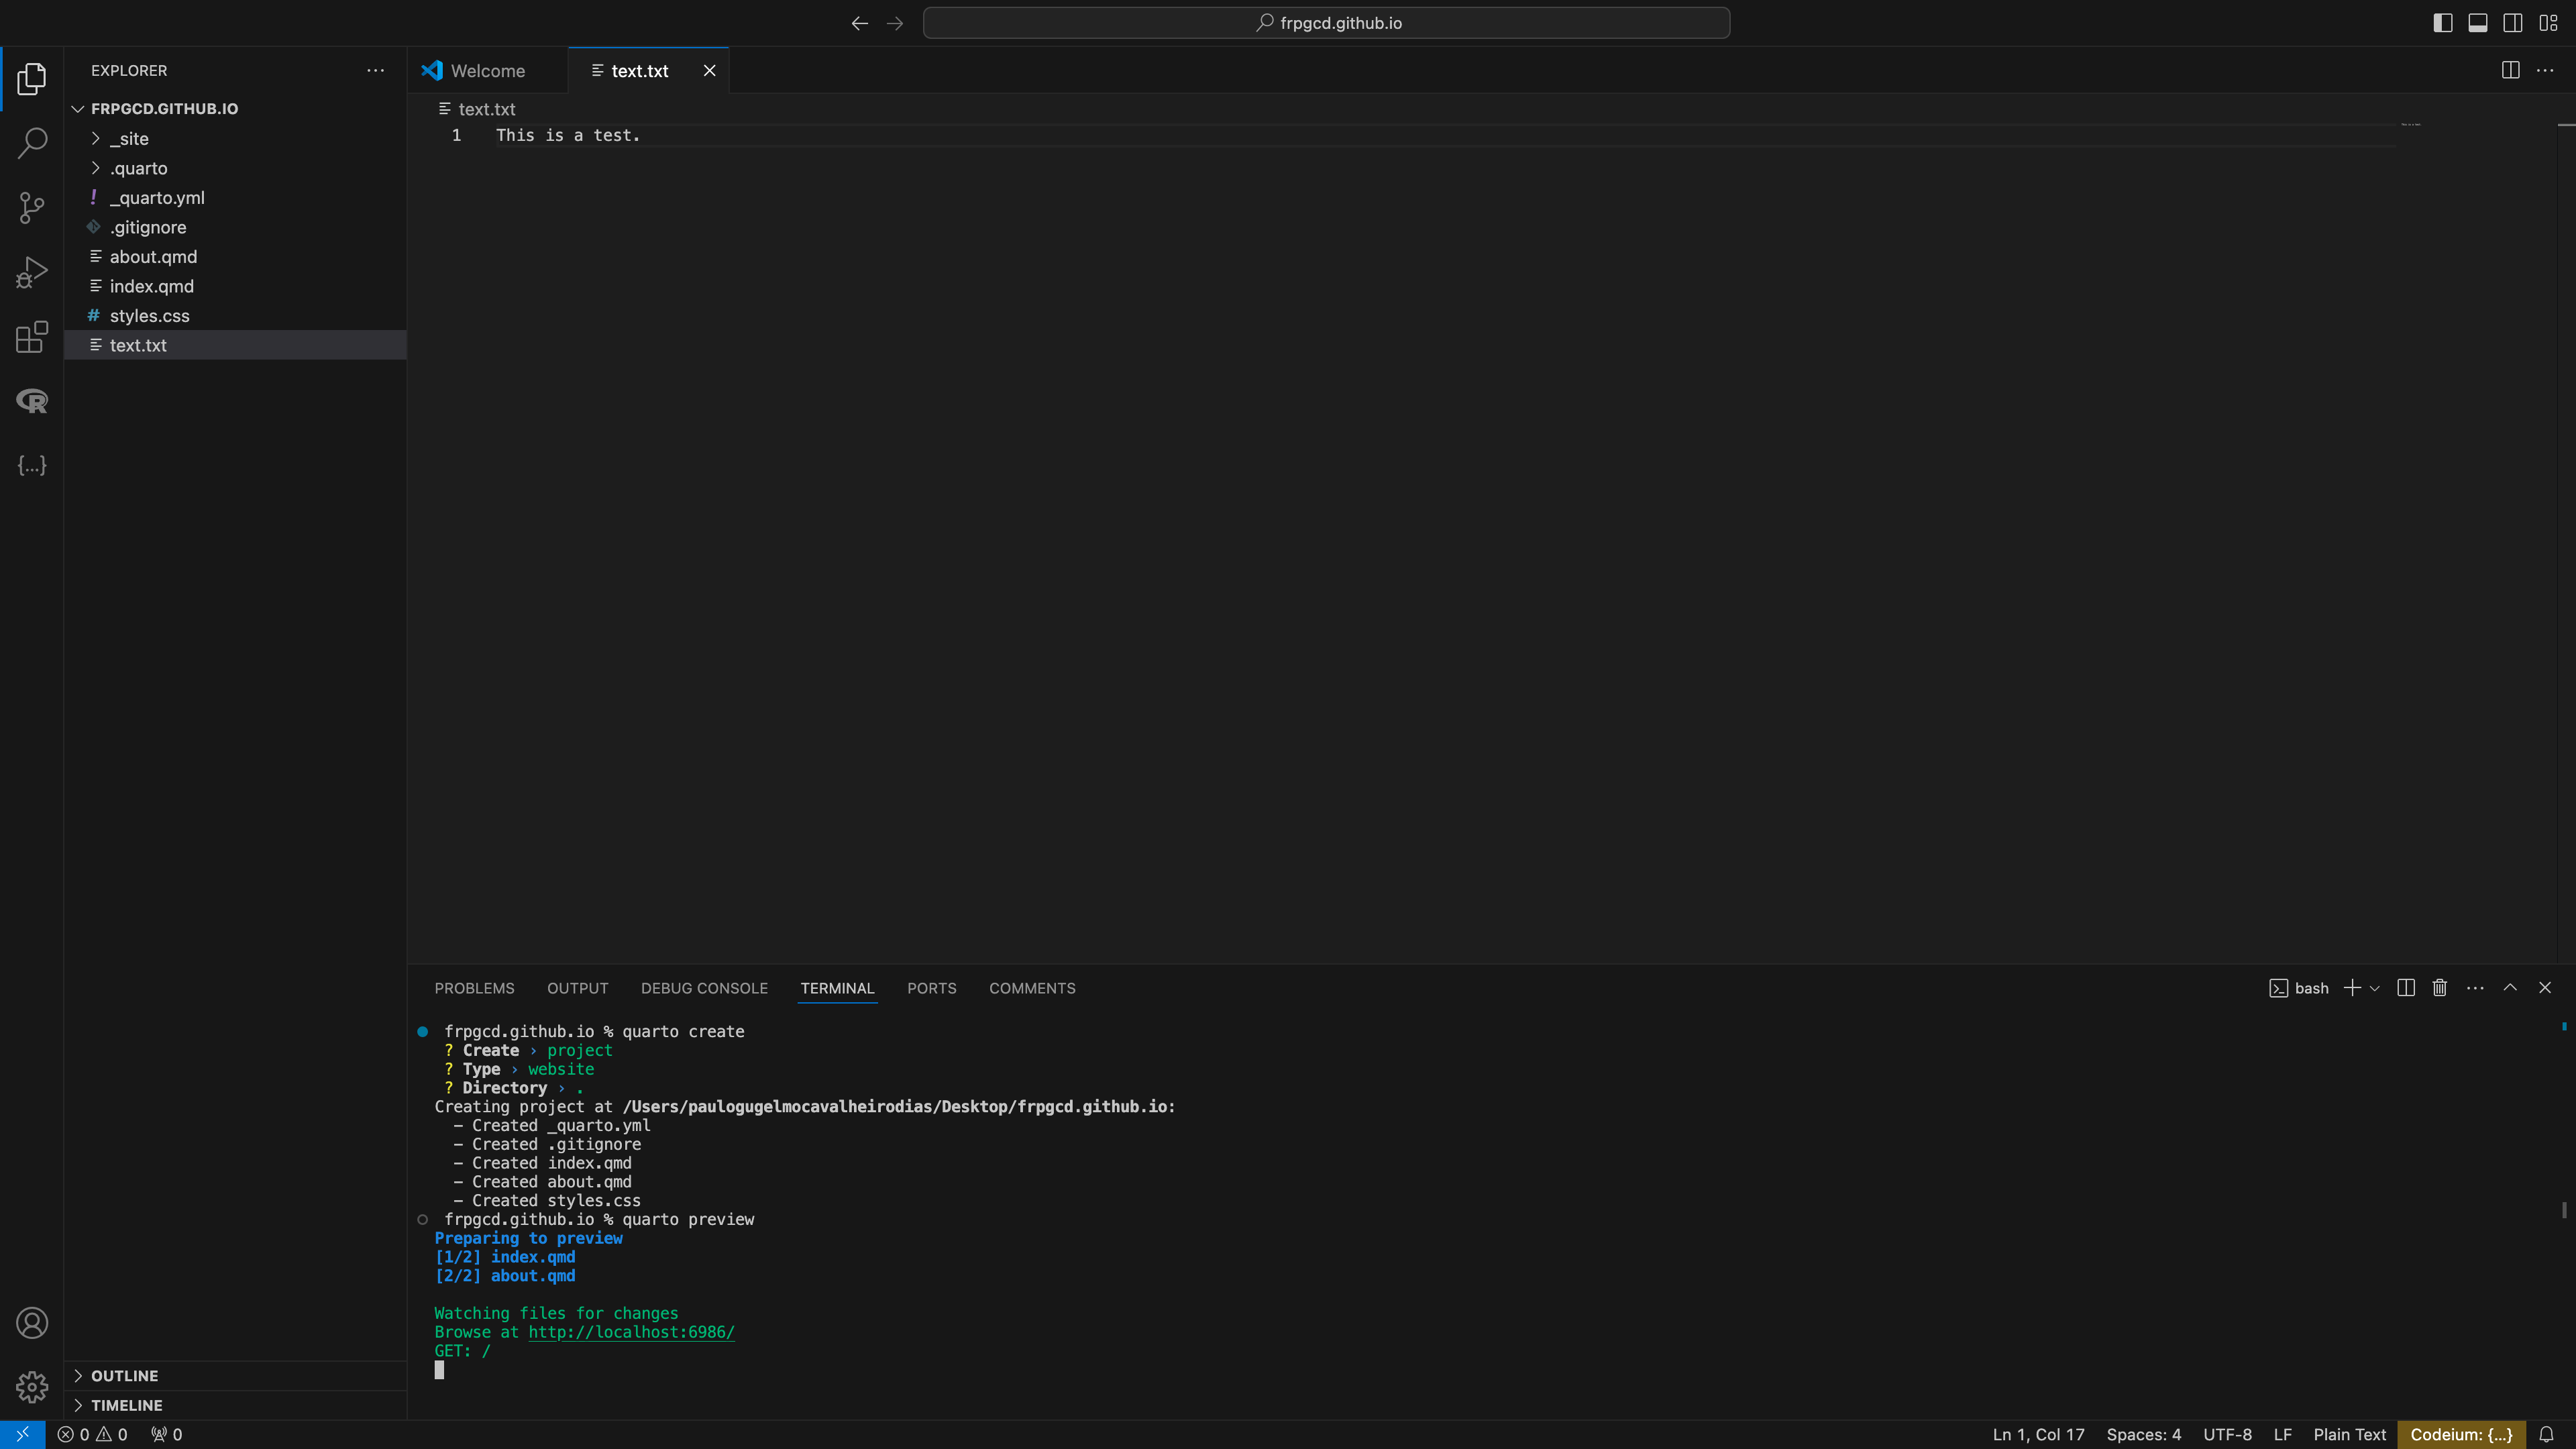
Task: Open the Manage gear icon
Action: tap(32, 1387)
